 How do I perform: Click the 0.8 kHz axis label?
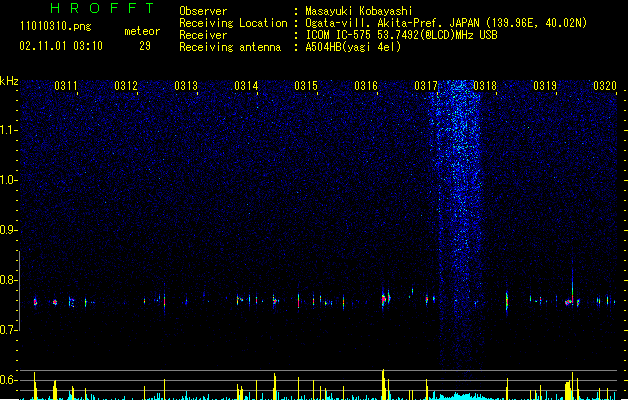8,280
